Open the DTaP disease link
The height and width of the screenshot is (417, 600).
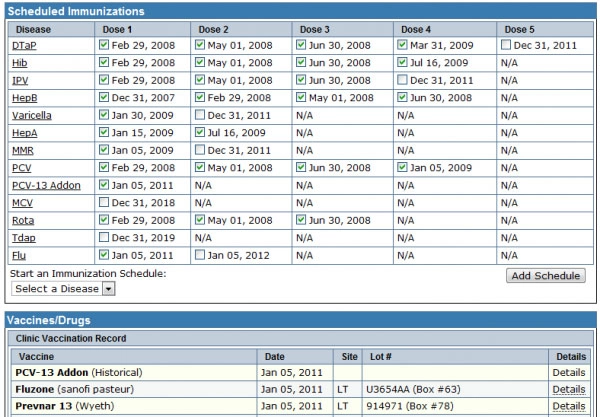point(24,46)
